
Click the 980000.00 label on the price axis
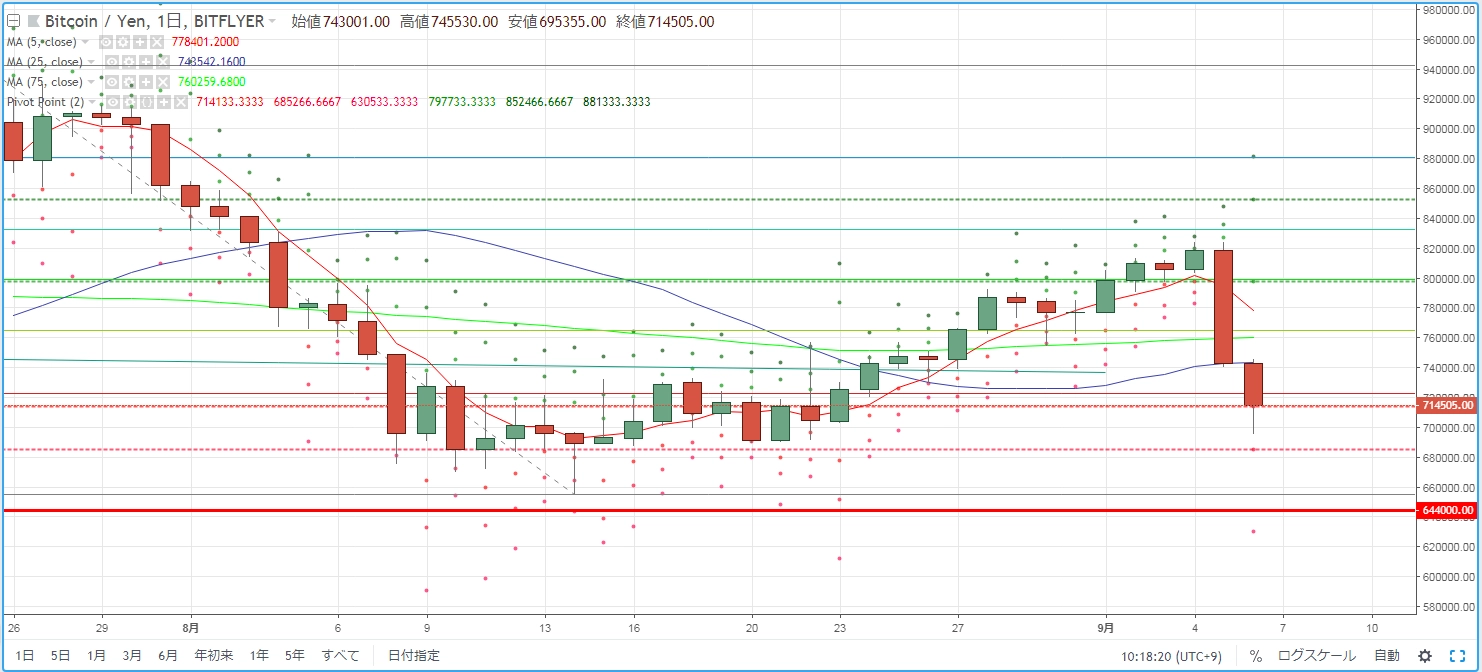pyautogui.click(x=1446, y=10)
